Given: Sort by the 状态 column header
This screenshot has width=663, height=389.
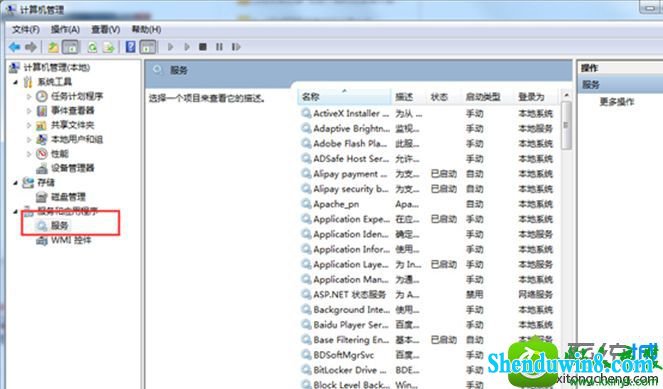Looking at the screenshot, I should [x=444, y=97].
